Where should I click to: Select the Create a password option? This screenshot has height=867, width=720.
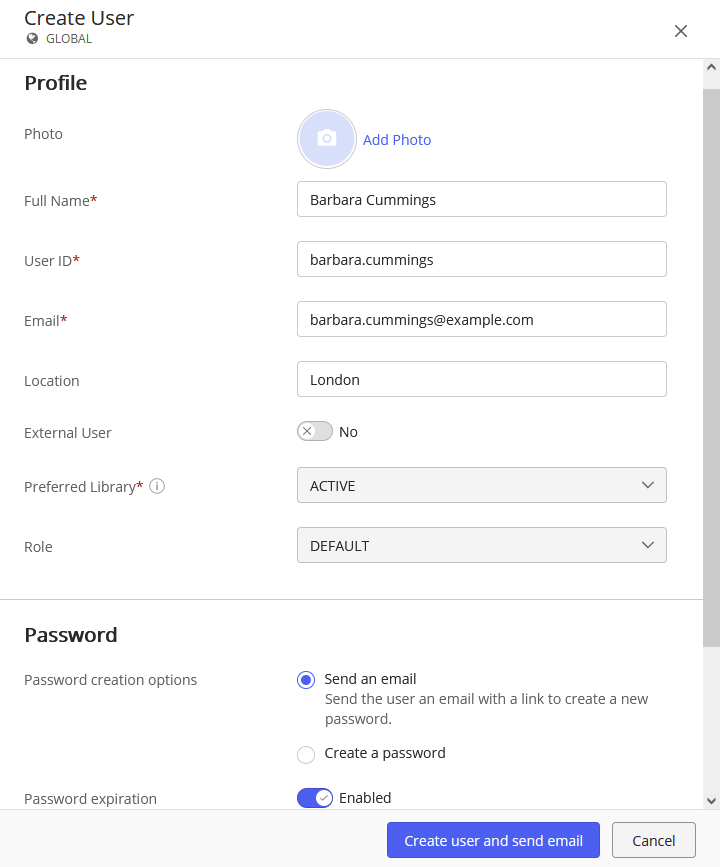(x=306, y=754)
